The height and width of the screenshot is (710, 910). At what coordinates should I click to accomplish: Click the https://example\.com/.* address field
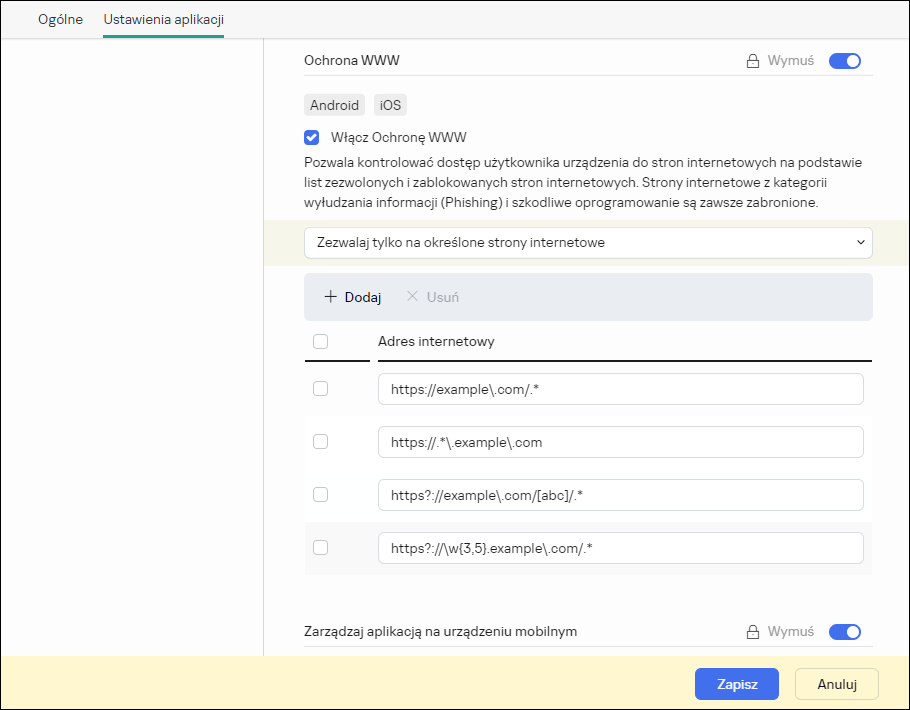tap(620, 389)
